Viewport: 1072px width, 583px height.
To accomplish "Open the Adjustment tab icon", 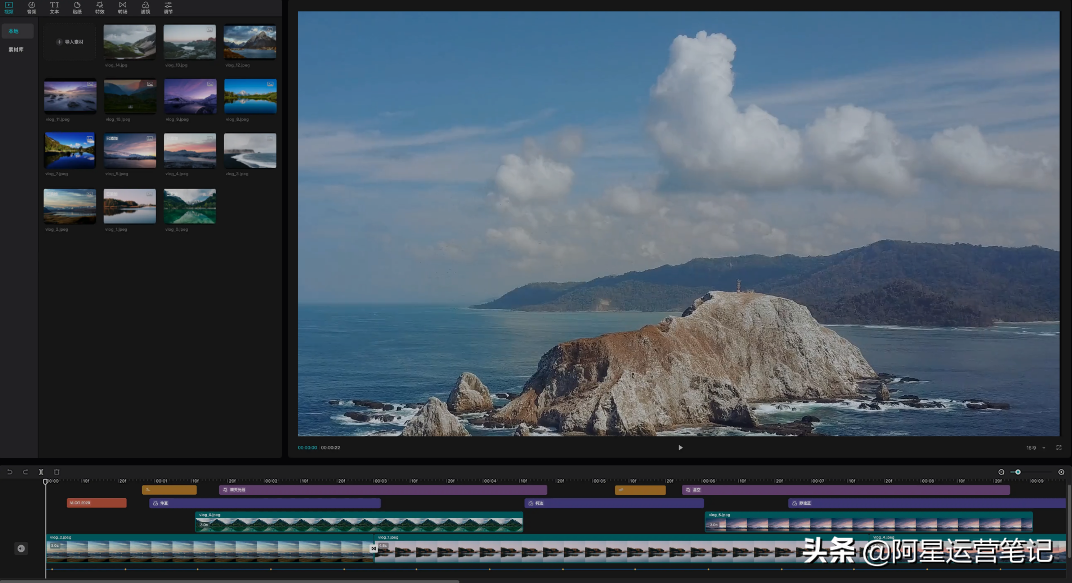I will (x=168, y=8).
